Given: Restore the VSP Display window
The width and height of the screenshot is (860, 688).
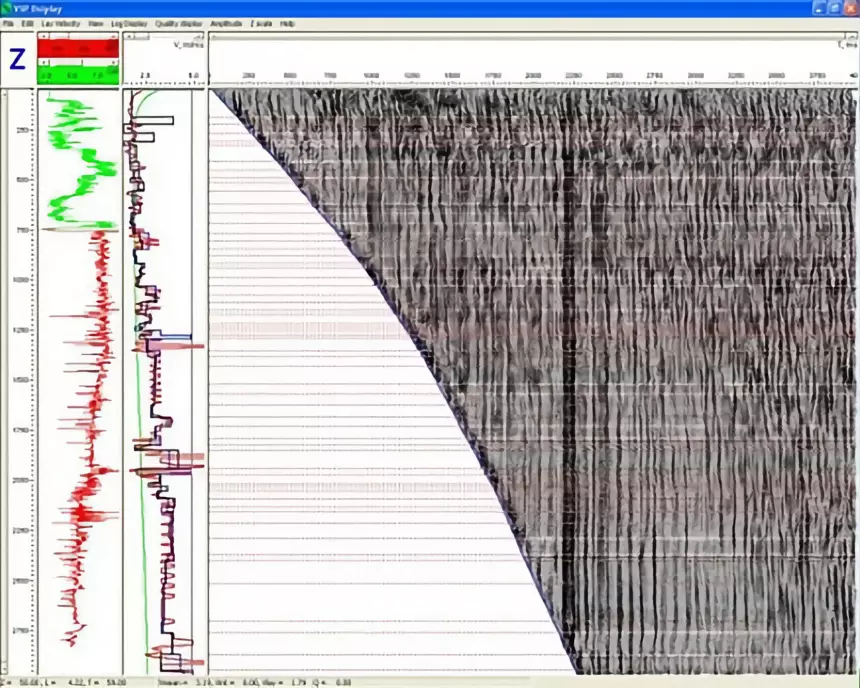Looking at the screenshot, I should click(x=834, y=9).
